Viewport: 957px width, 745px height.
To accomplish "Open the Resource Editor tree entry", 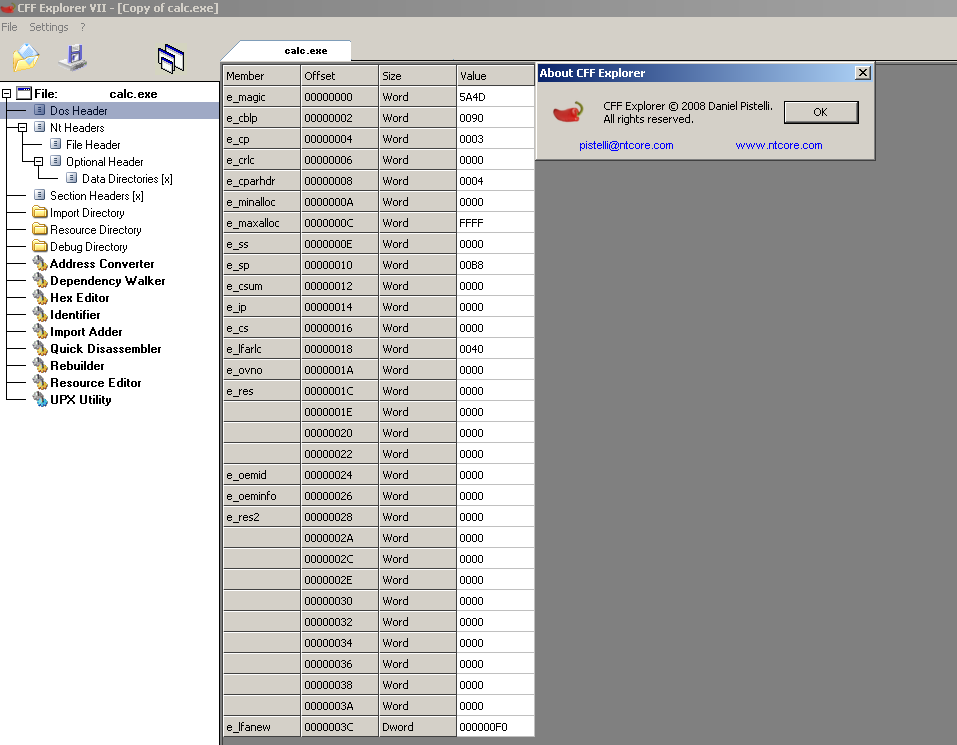I will click(95, 384).
